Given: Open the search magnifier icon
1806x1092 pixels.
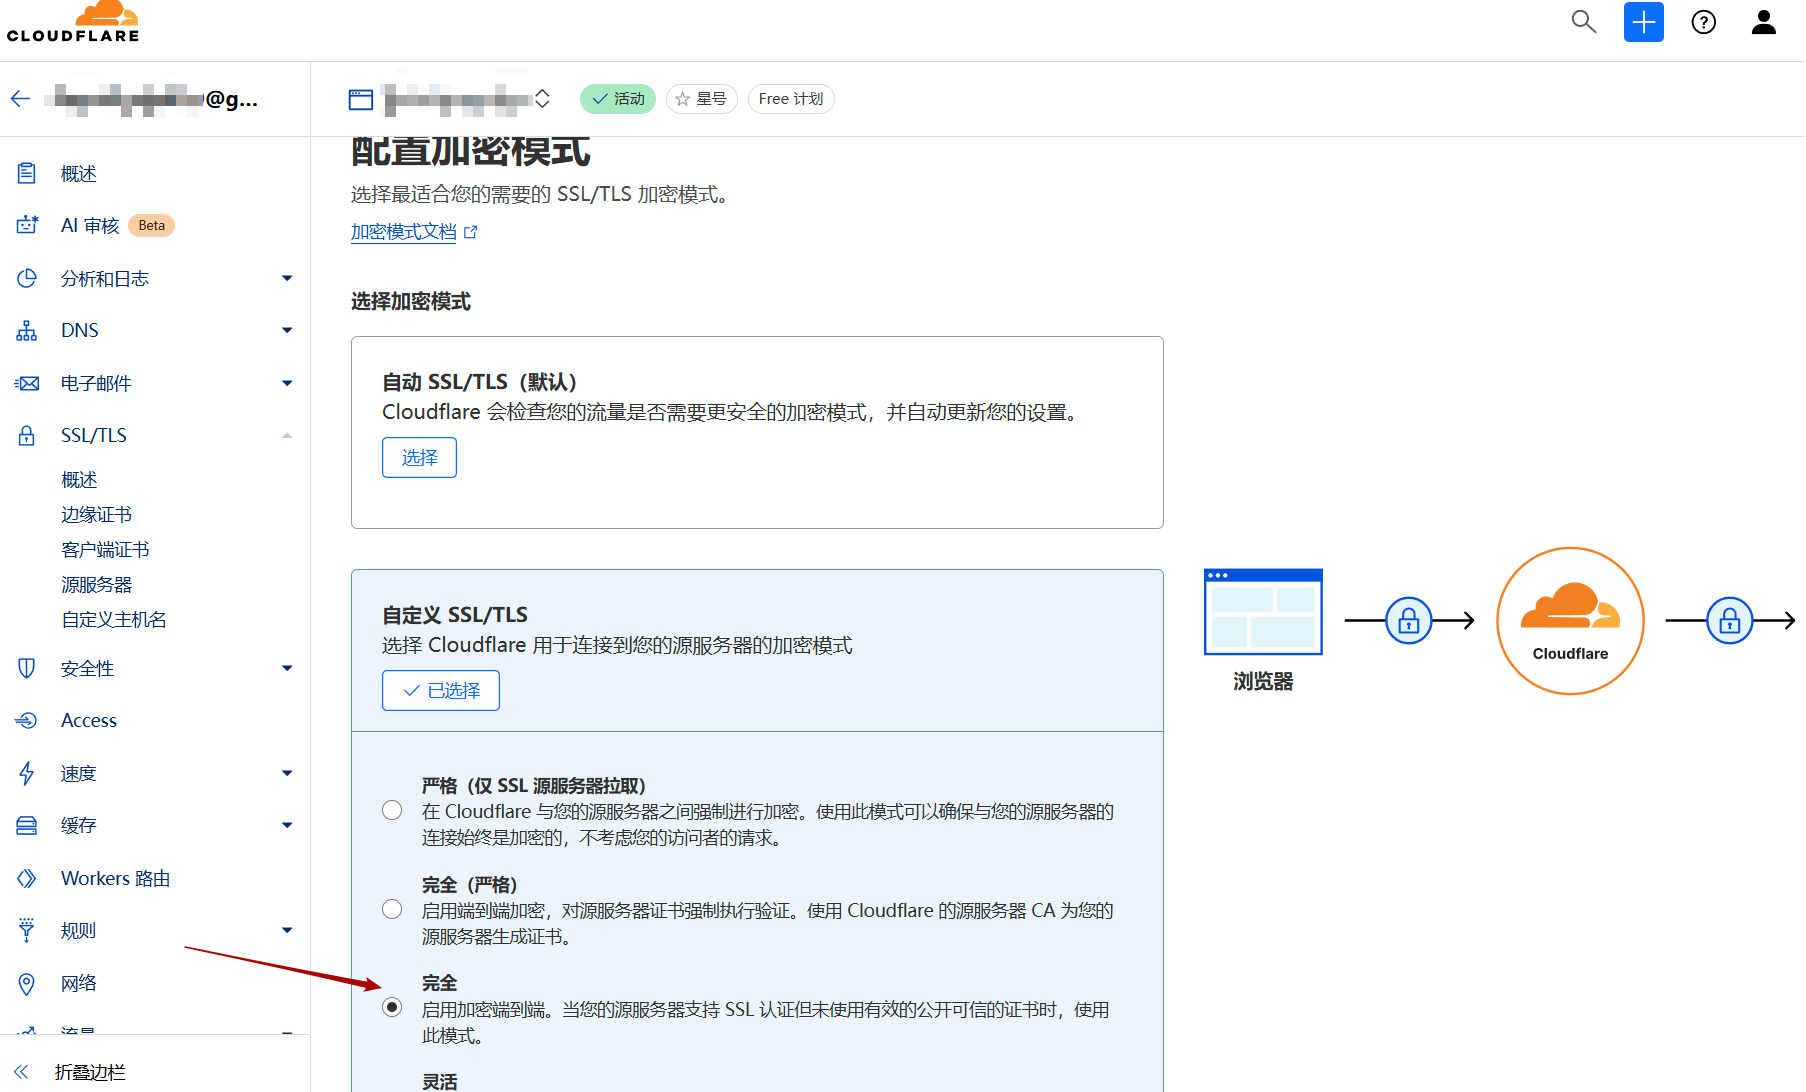Looking at the screenshot, I should [x=1583, y=22].
